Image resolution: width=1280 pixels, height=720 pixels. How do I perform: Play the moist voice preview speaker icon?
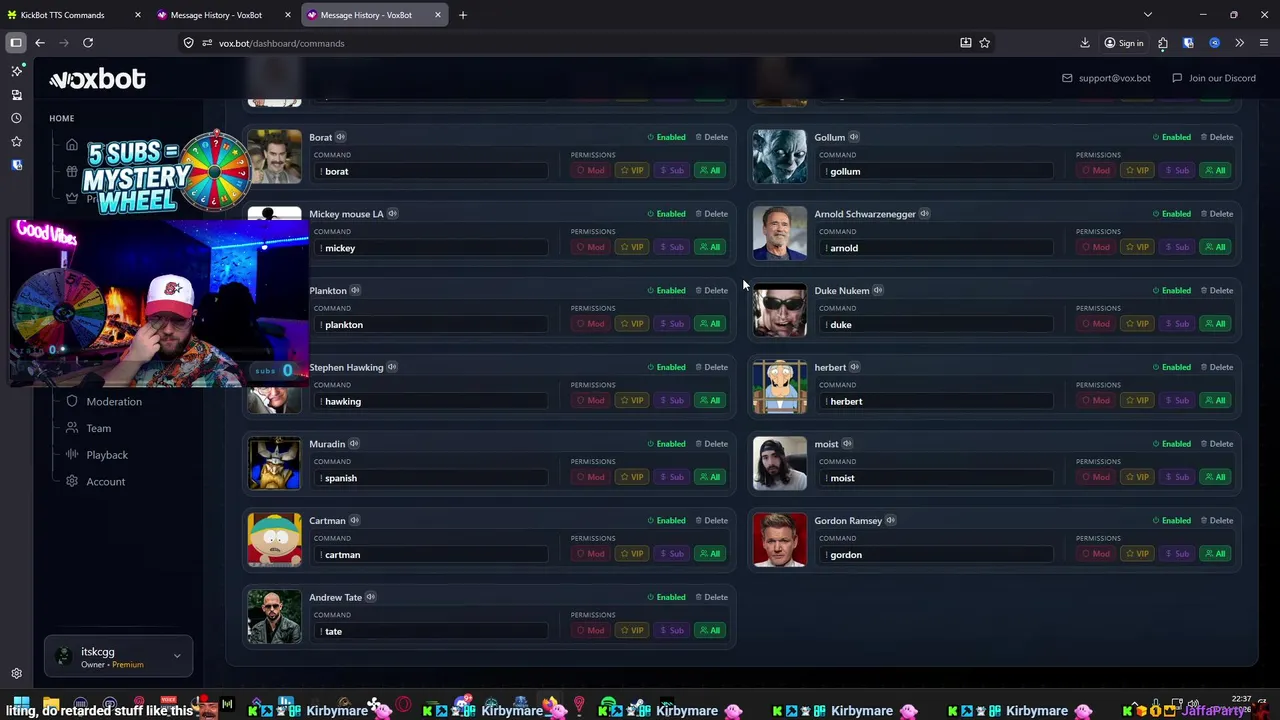848,444
